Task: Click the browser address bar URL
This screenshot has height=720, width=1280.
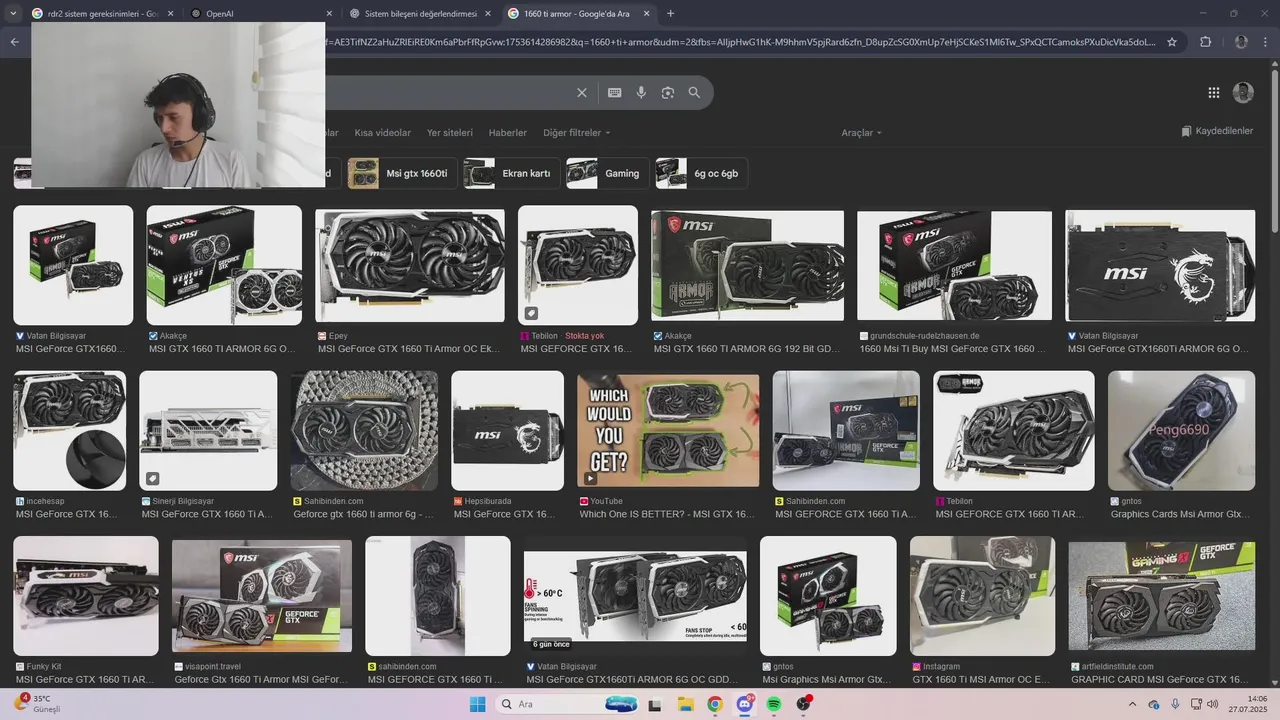Action: pos(740,42)
